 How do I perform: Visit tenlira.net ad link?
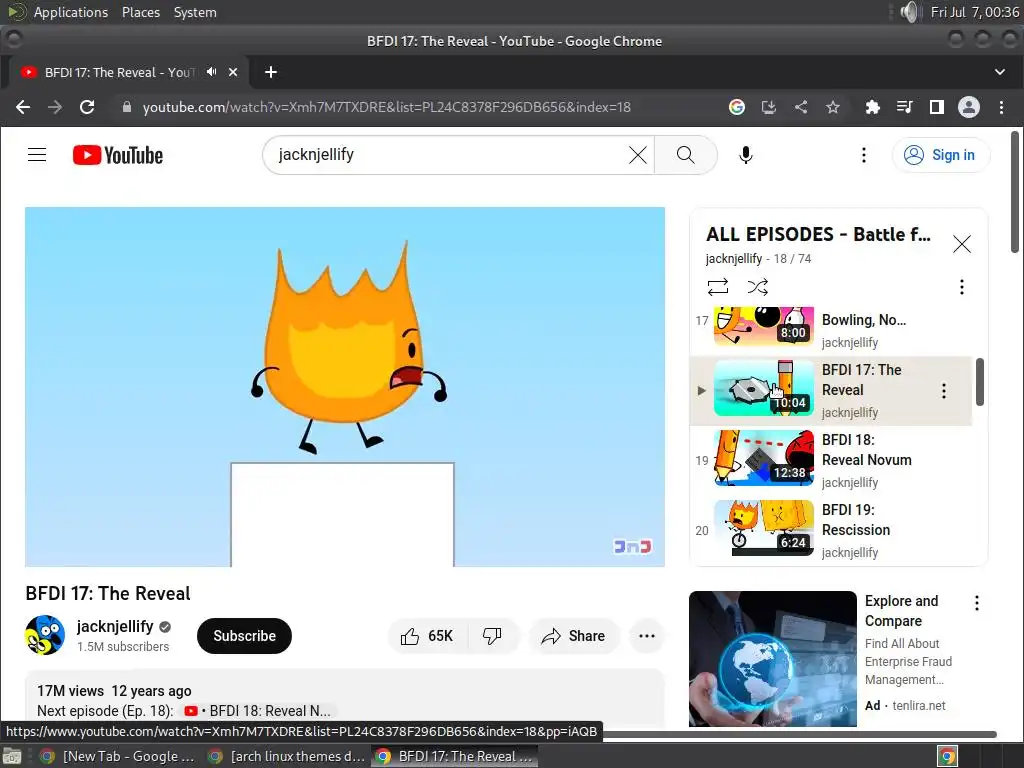(x=919, y=705)
